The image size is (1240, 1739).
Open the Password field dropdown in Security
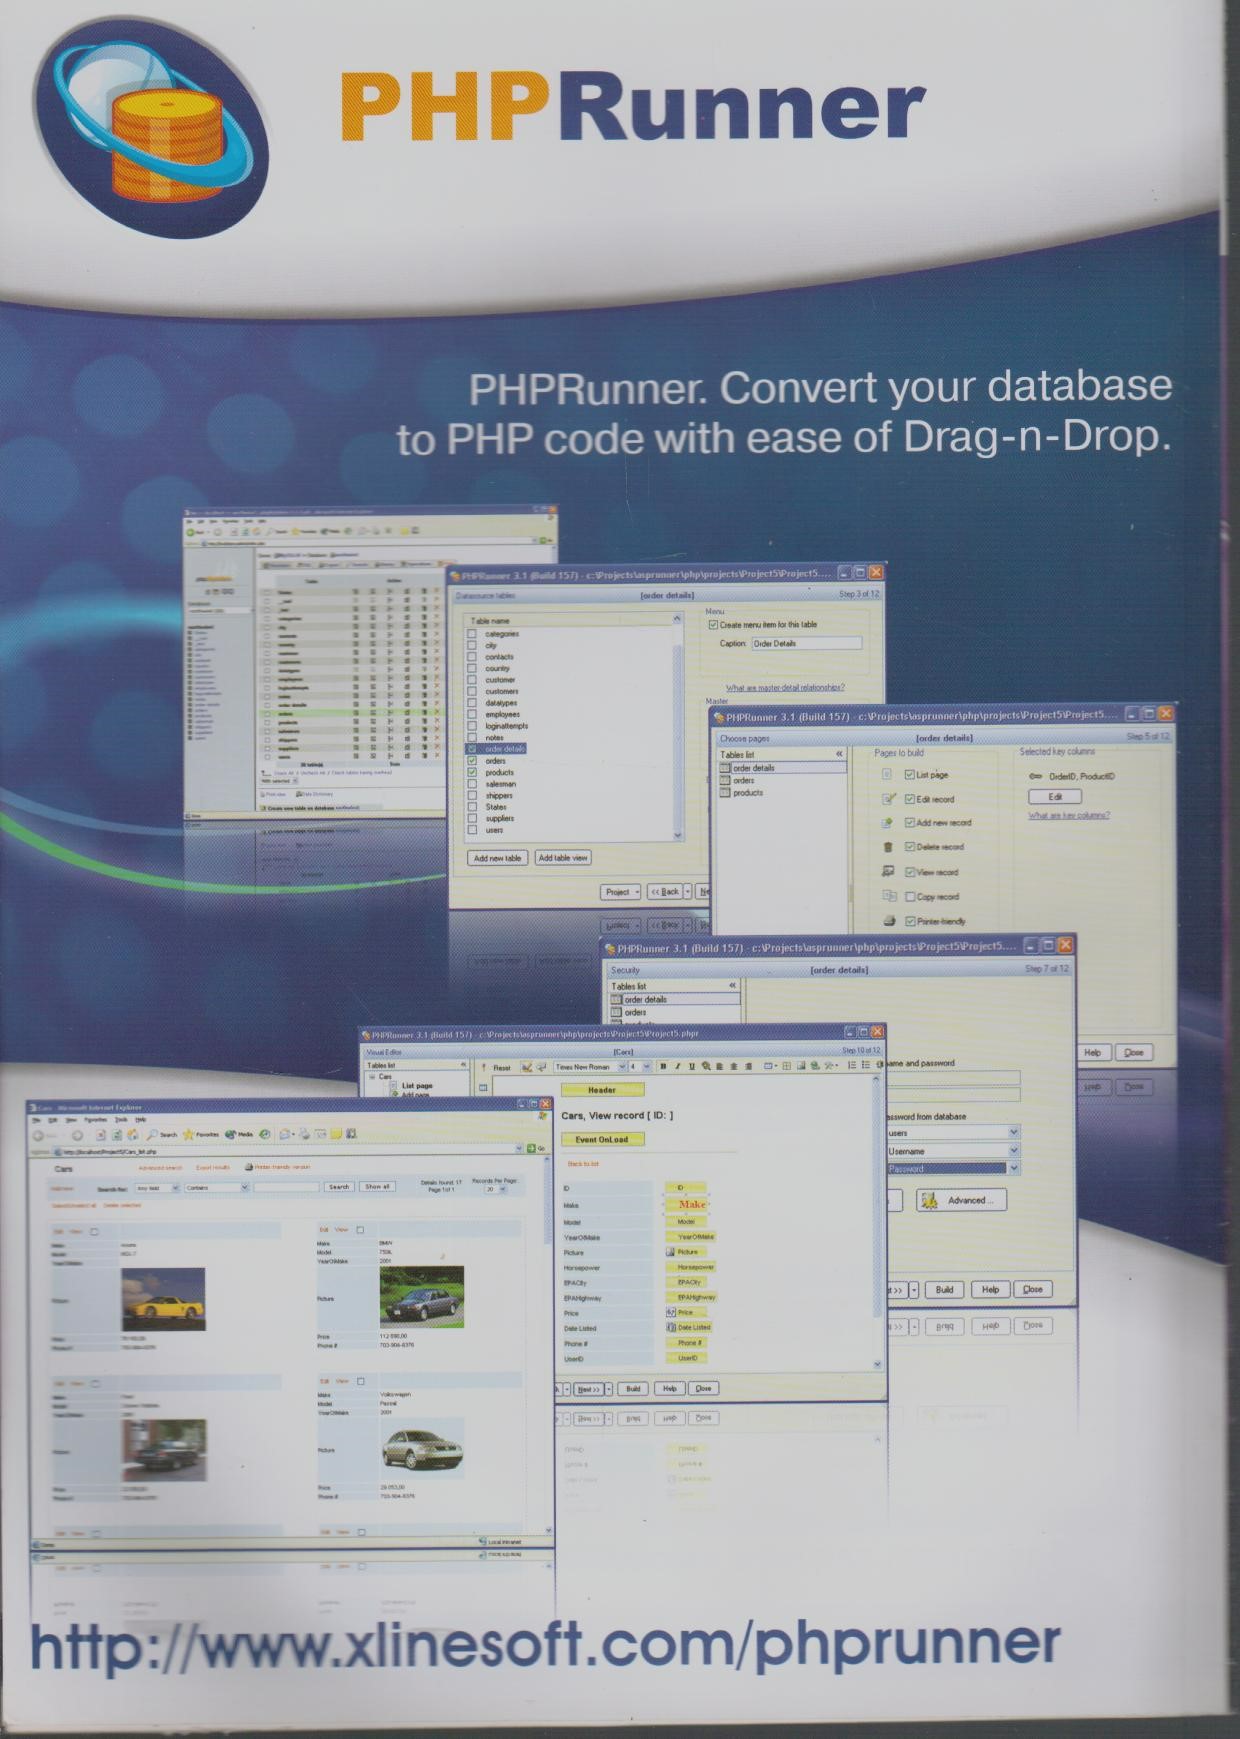click(x=1014, y=1168)
